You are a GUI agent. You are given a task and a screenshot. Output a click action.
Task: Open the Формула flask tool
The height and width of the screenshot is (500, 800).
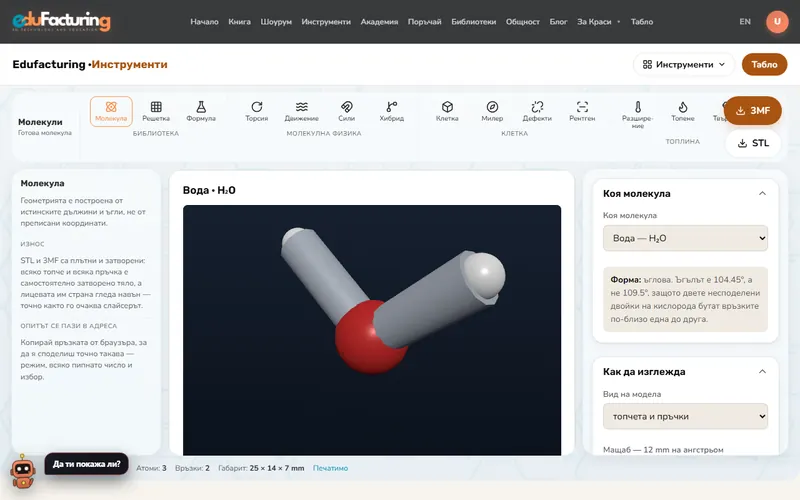tap(201, 111)
